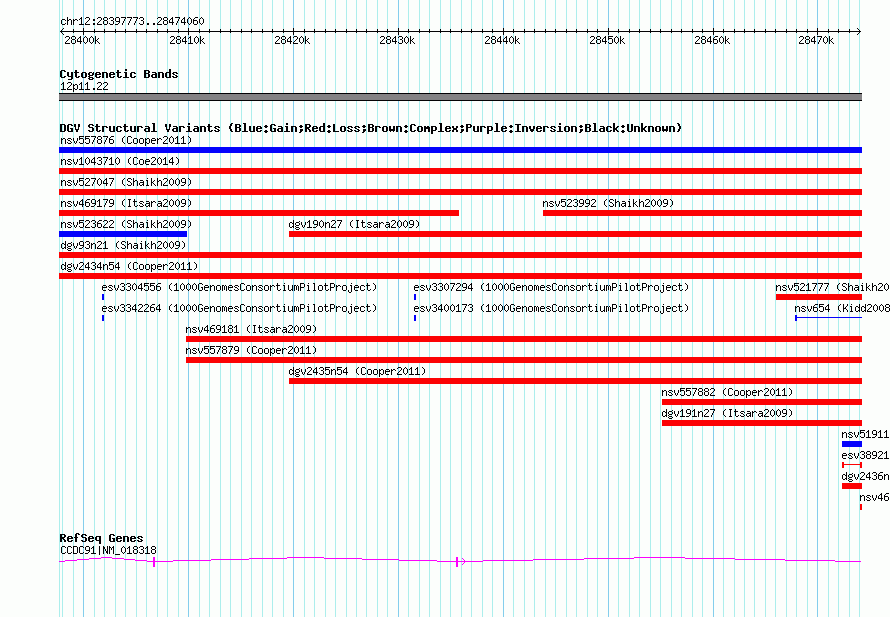Click the 12p11.22 cytogenetic band bar

click(x=460, y=97)
